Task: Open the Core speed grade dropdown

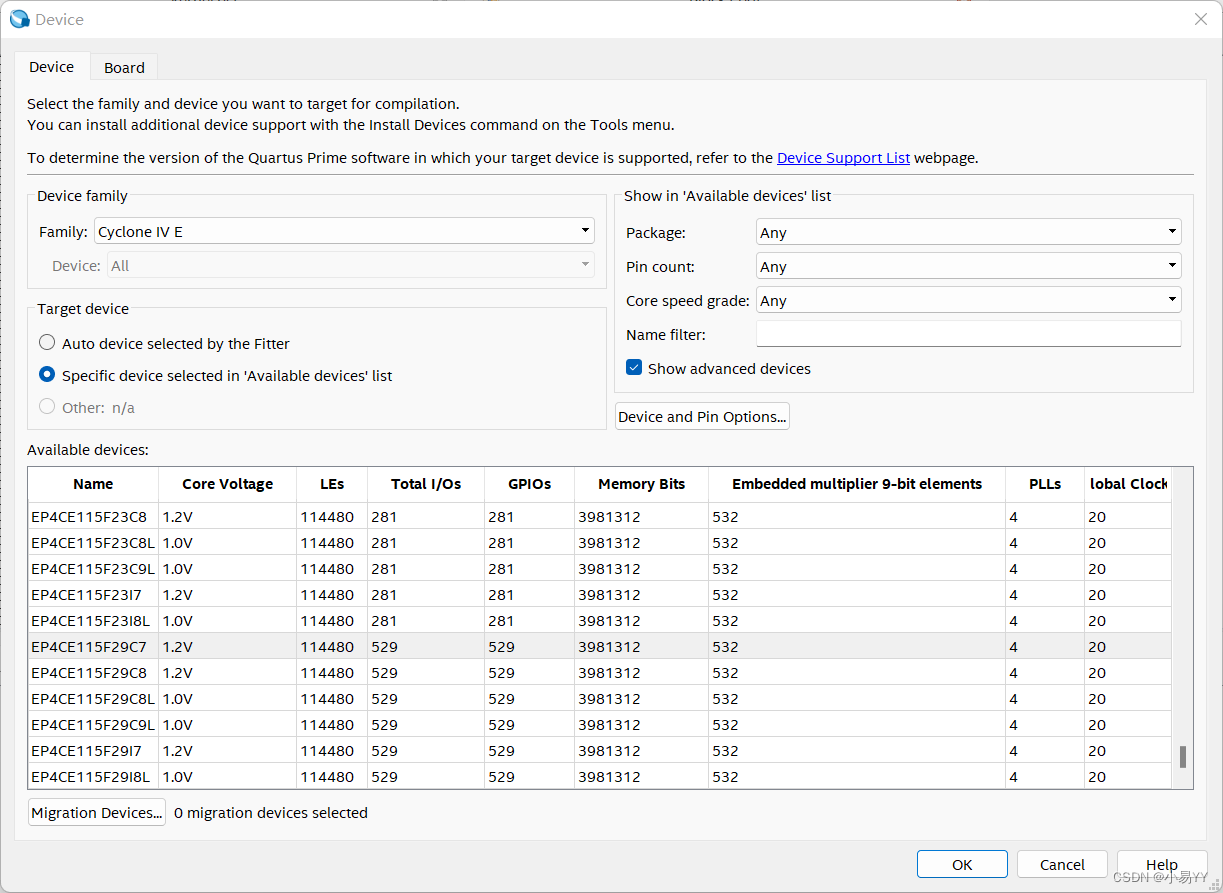Action: (x=968, y=300)
